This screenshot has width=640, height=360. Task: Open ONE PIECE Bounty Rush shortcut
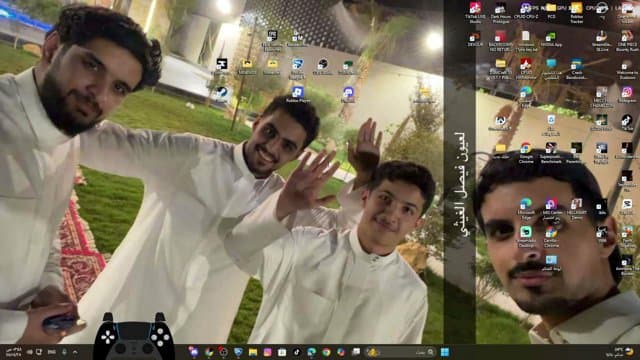[x=627, y=42]
